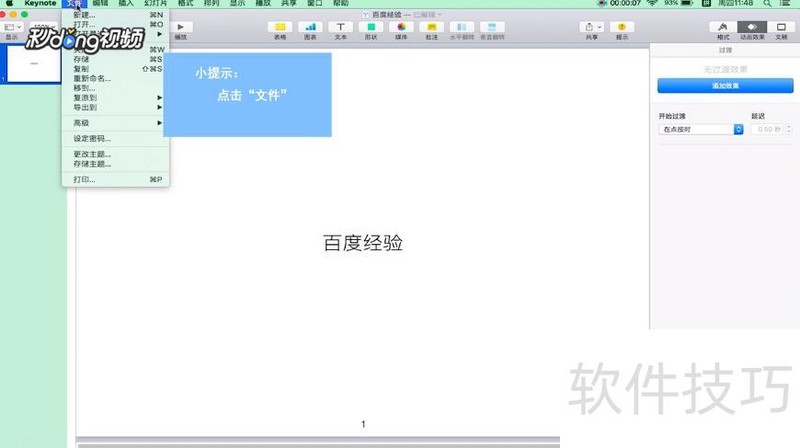Choose 更改主题... in the File menu
This screenshot has width=800, height=448.
pos(115,154)
